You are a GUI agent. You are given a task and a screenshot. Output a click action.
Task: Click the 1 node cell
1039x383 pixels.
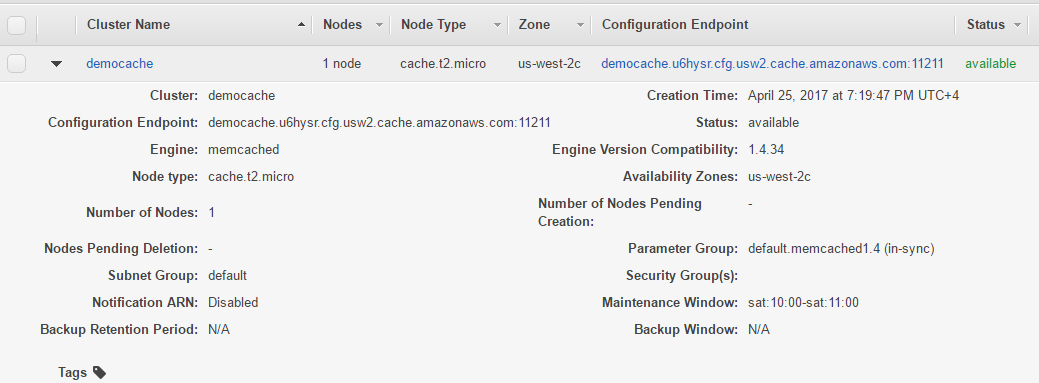coord(342,64)
